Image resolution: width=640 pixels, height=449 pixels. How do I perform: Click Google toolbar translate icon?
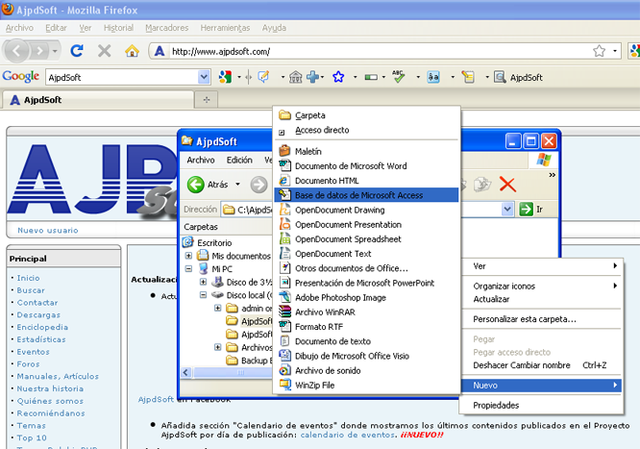(x=433, y=77)
